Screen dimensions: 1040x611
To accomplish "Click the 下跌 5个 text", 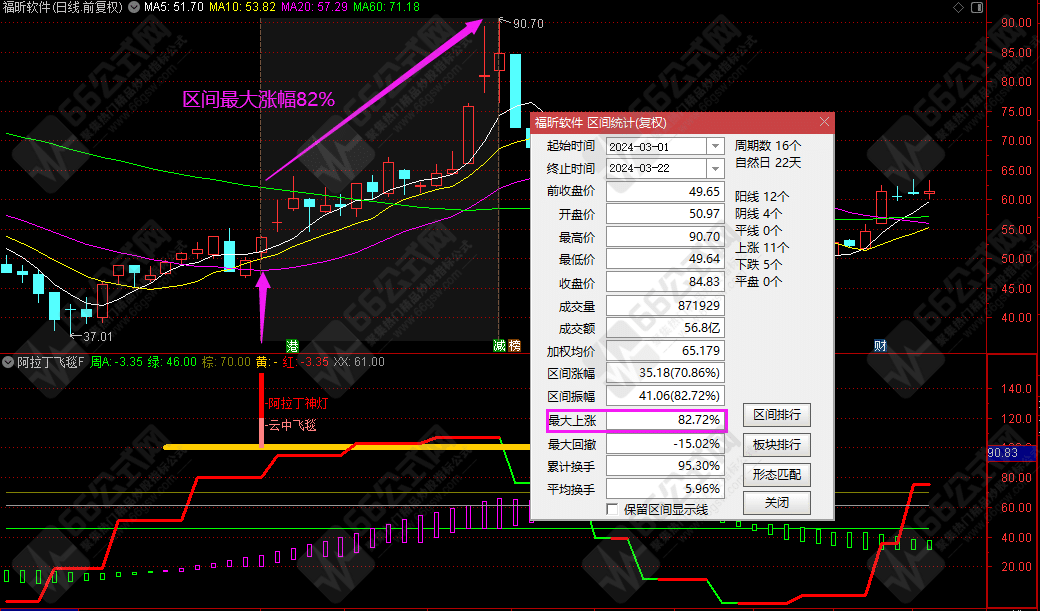I will click(759, 264).
